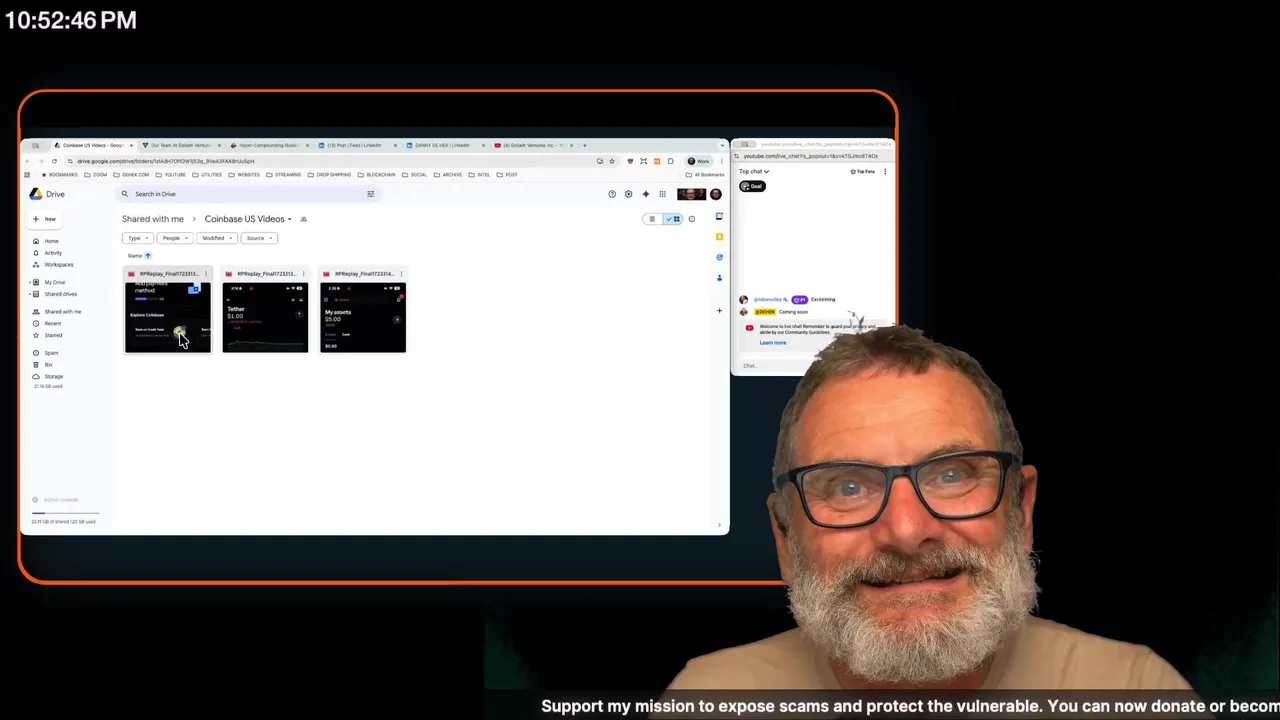This screenshot has width=1280, height=720.
Task: Open more actions for first RPReplay video
Action: point(206,273)
